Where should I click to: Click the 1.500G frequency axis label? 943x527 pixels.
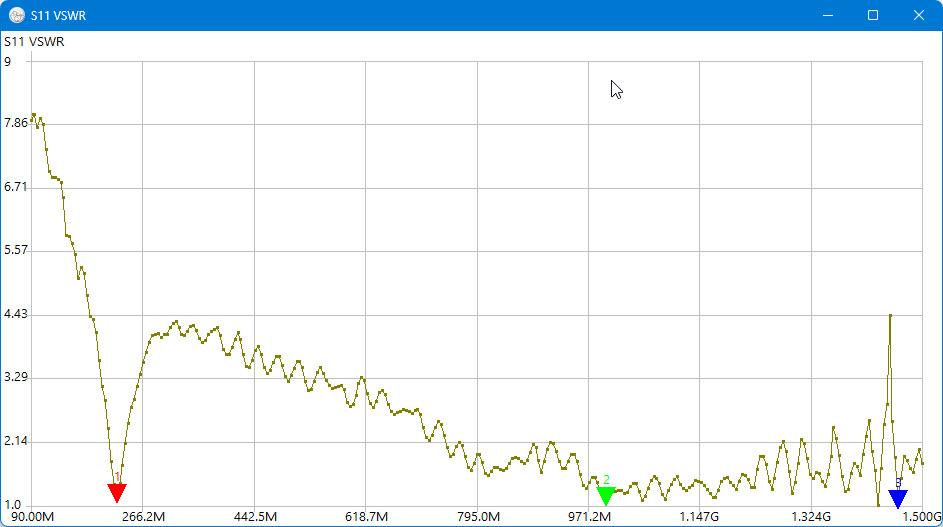tap(922, 517)
